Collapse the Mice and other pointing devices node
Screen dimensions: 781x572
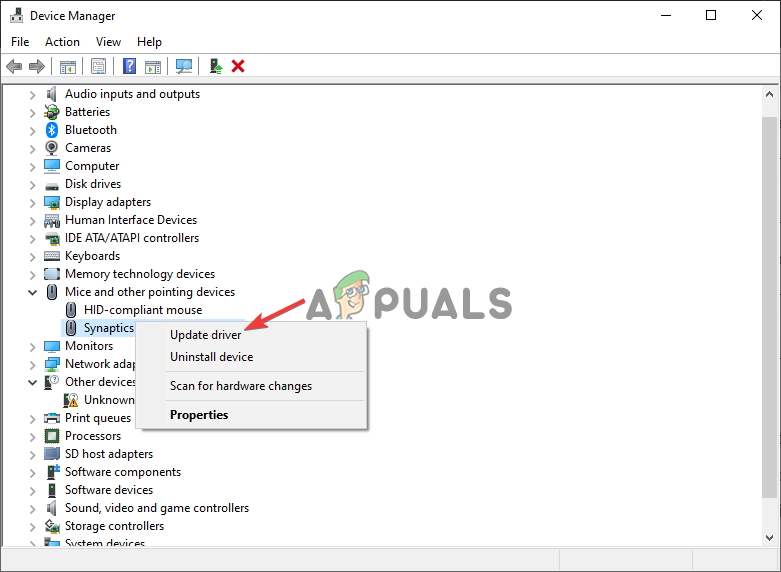[x=32, y=292]
